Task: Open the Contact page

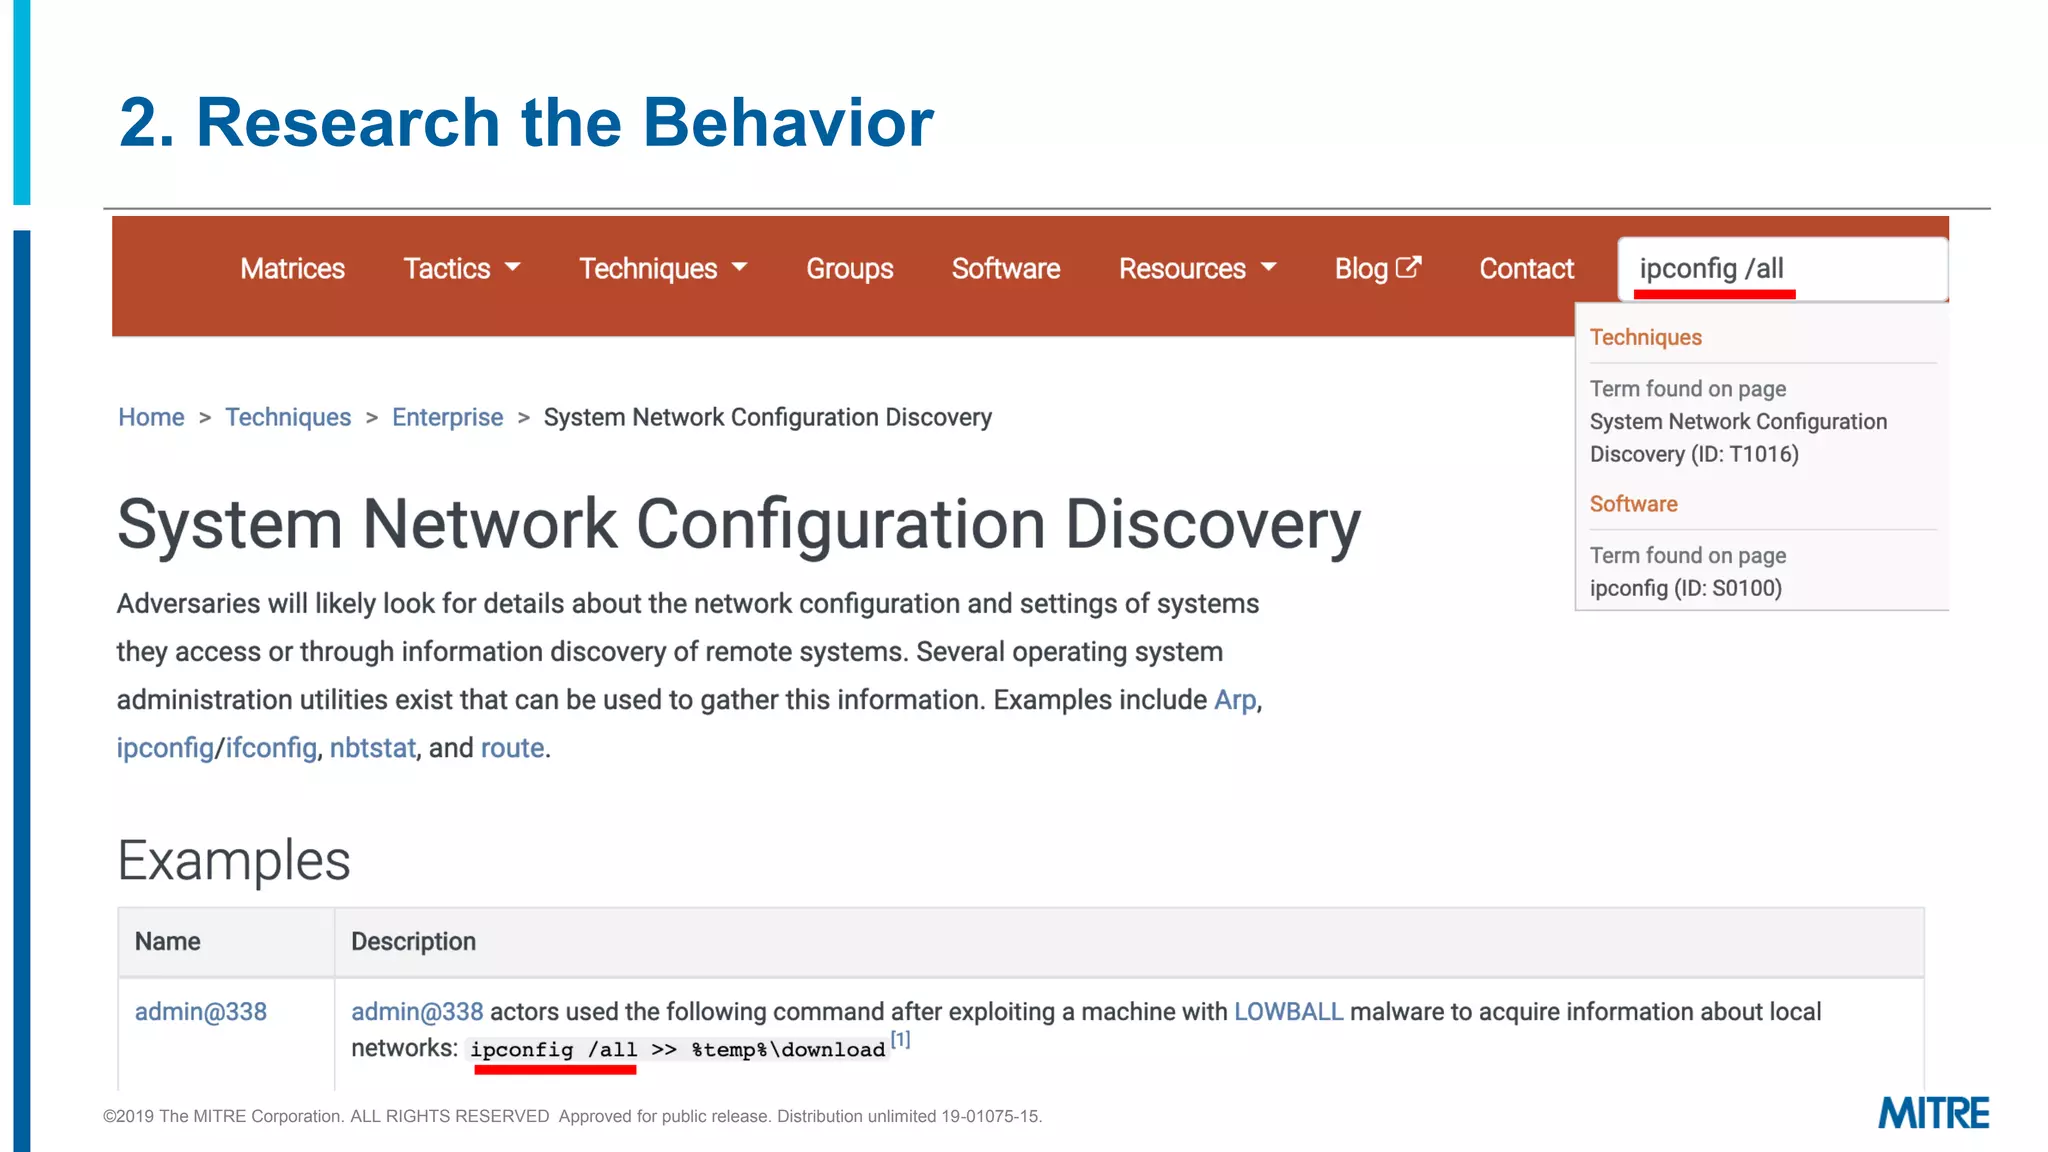Action: (x=1526, y=268)
